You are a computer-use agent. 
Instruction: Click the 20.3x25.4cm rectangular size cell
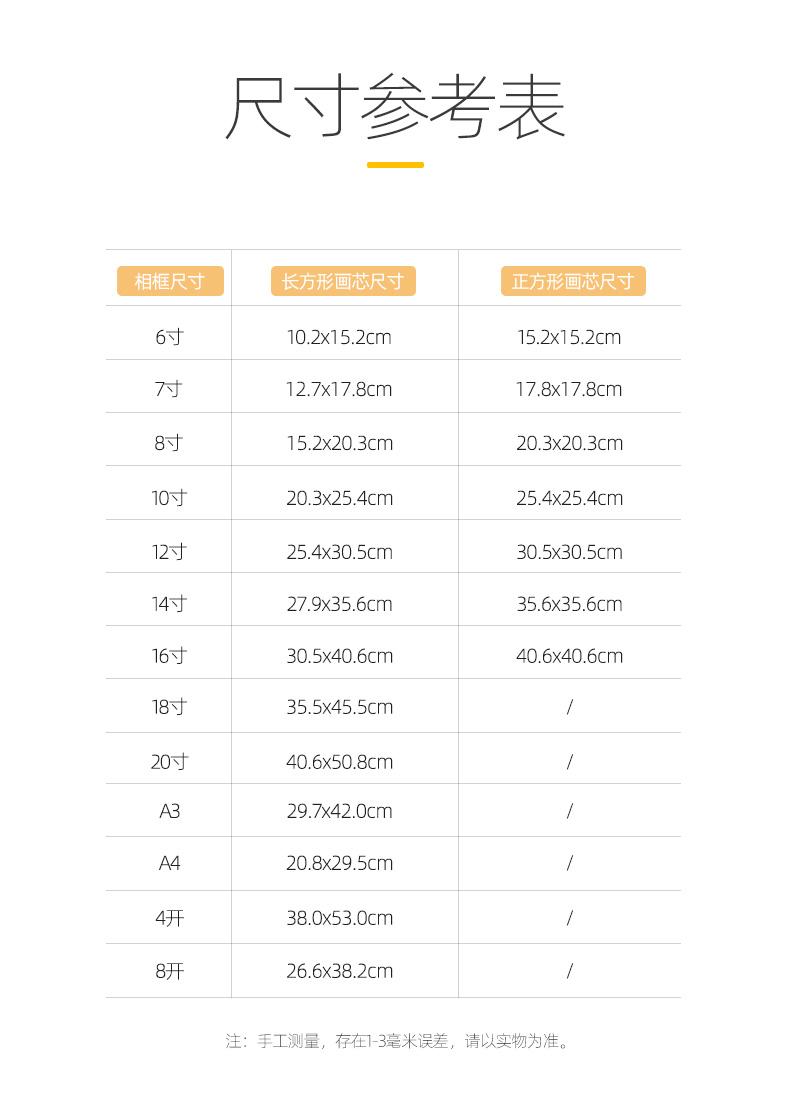(x=339, y=498)
